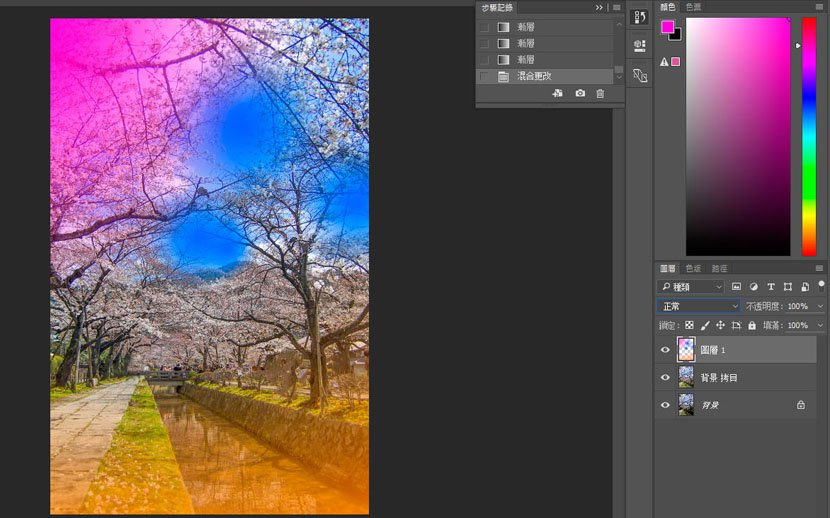Create a new snapshot with camera icon

pyautogui.click(x=580, y=93)
